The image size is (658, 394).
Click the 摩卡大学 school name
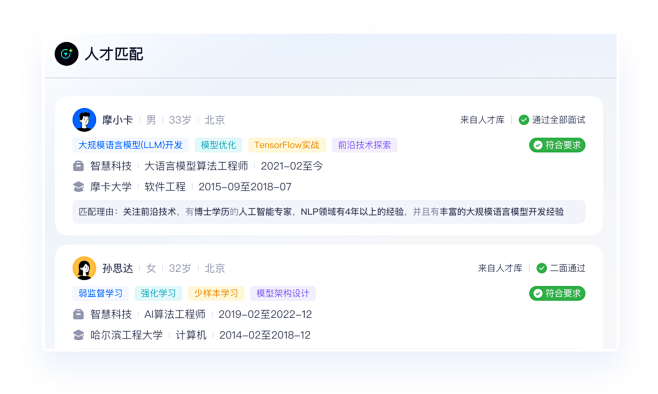click(x=111, y=187)
